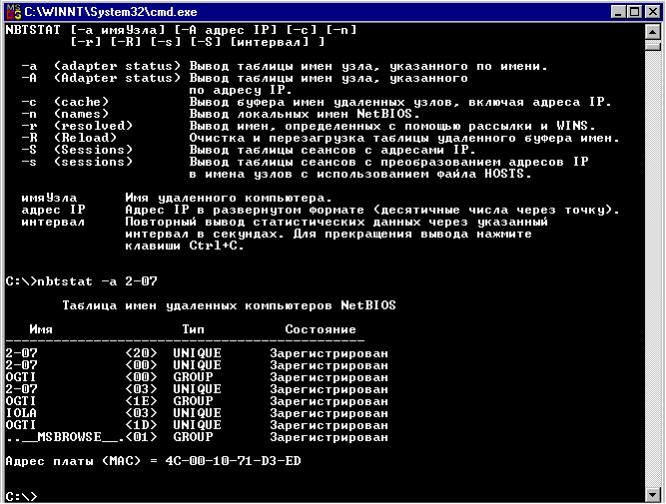Click the OGTI <00> GROUP row

tap(197, 377)
